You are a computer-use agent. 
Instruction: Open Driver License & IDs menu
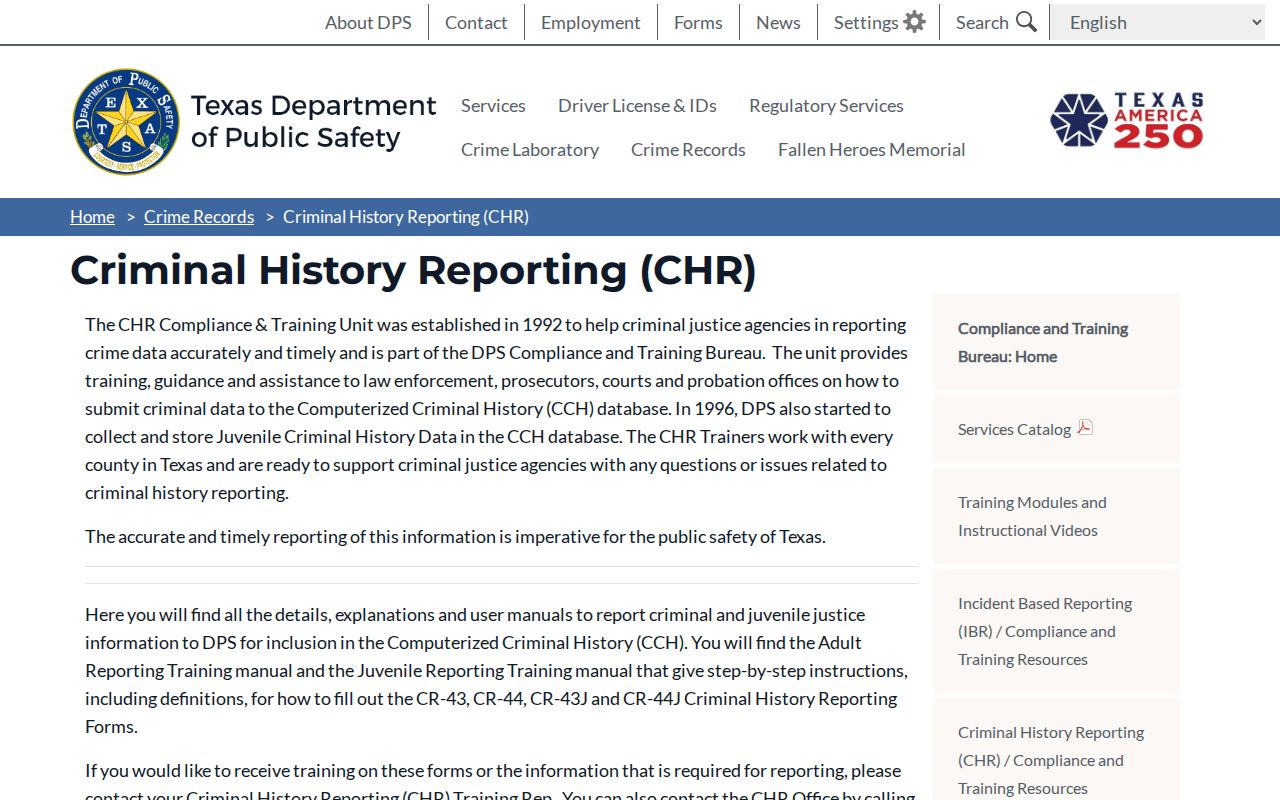tap(637, 105)
